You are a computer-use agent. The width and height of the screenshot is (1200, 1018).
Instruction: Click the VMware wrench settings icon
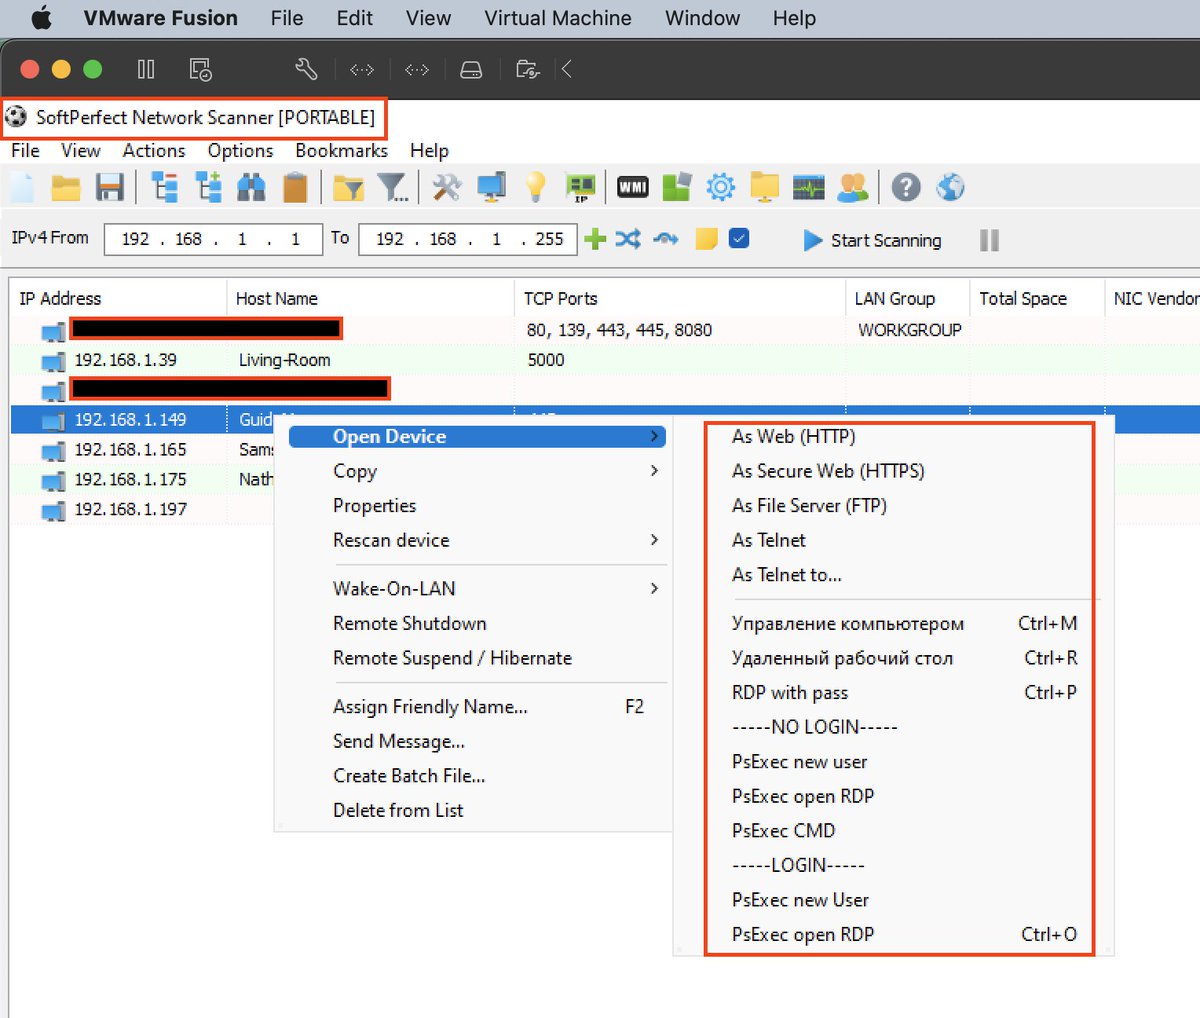pos(306,69)
